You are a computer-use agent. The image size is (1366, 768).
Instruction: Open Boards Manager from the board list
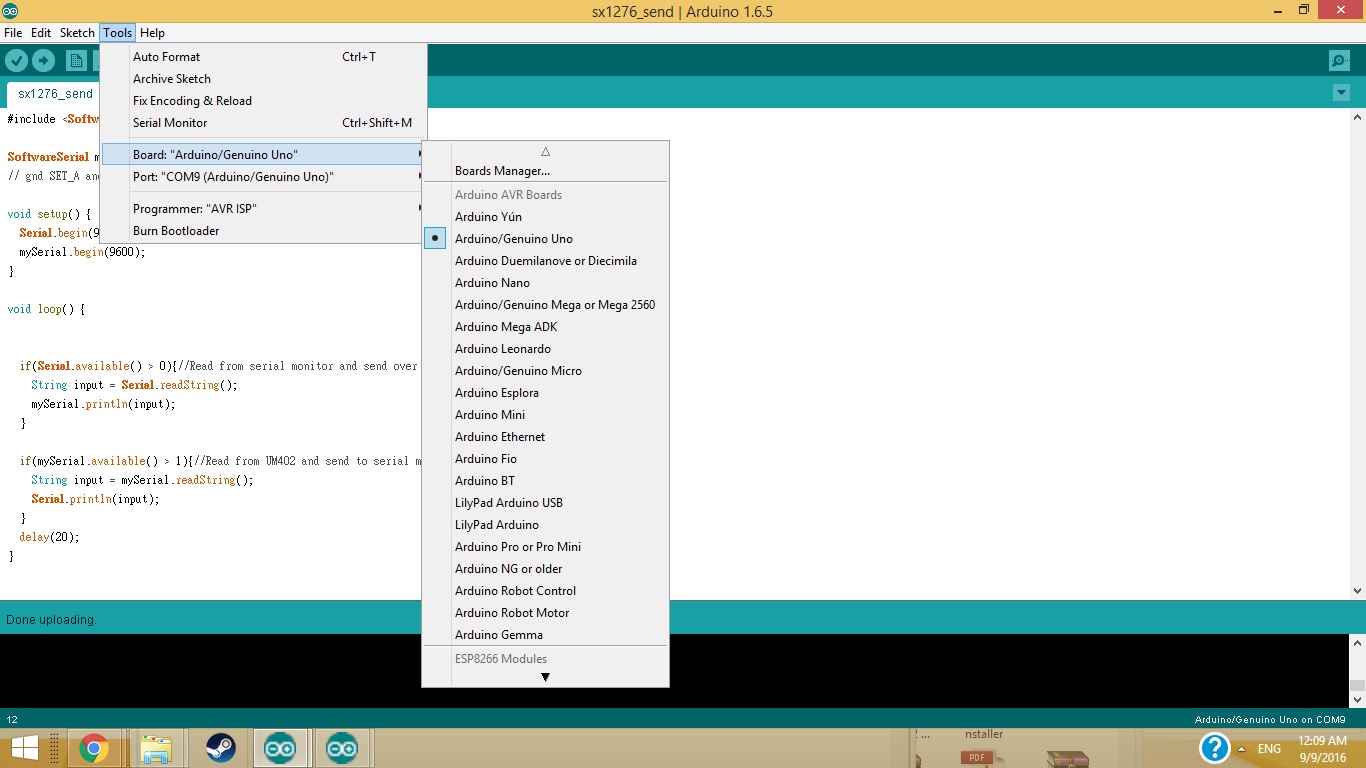tap(501, 170)
